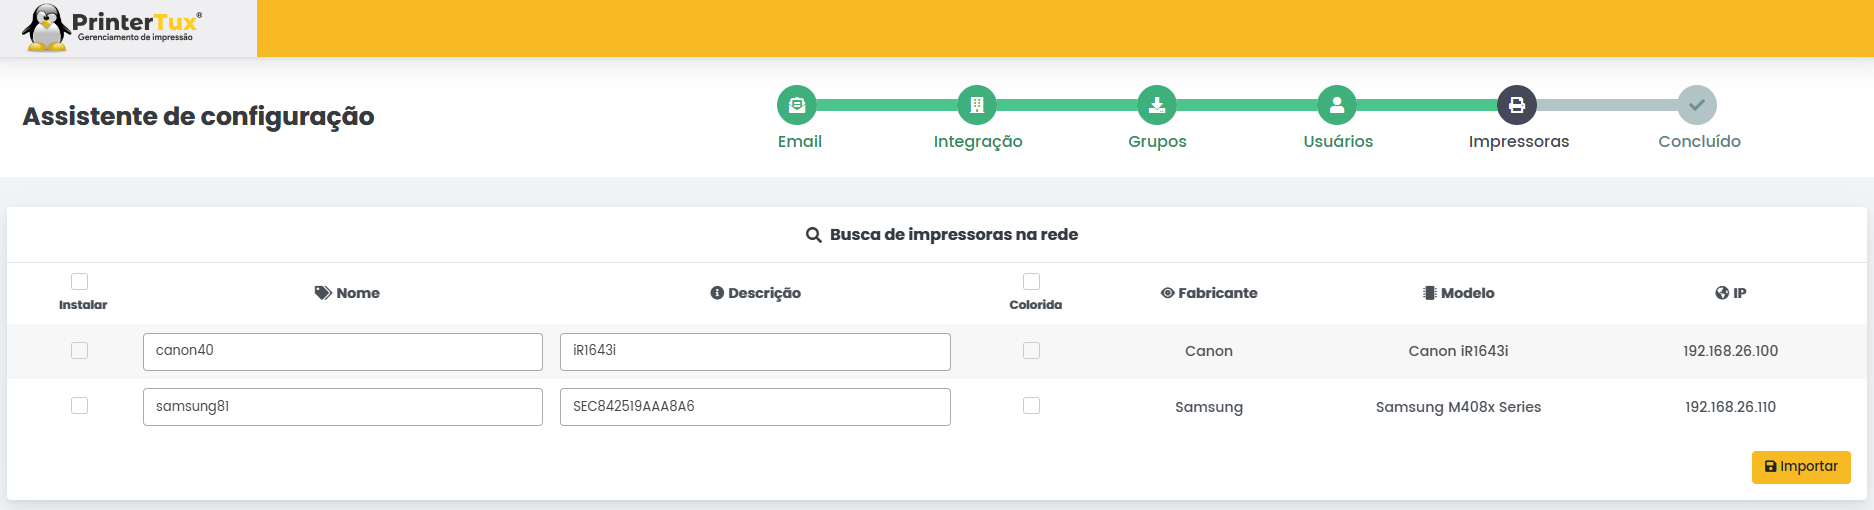Toggle the Instalar select-all checkbox in header
The width and height of the screenshot is (1874, 510).
click(80, 282)
